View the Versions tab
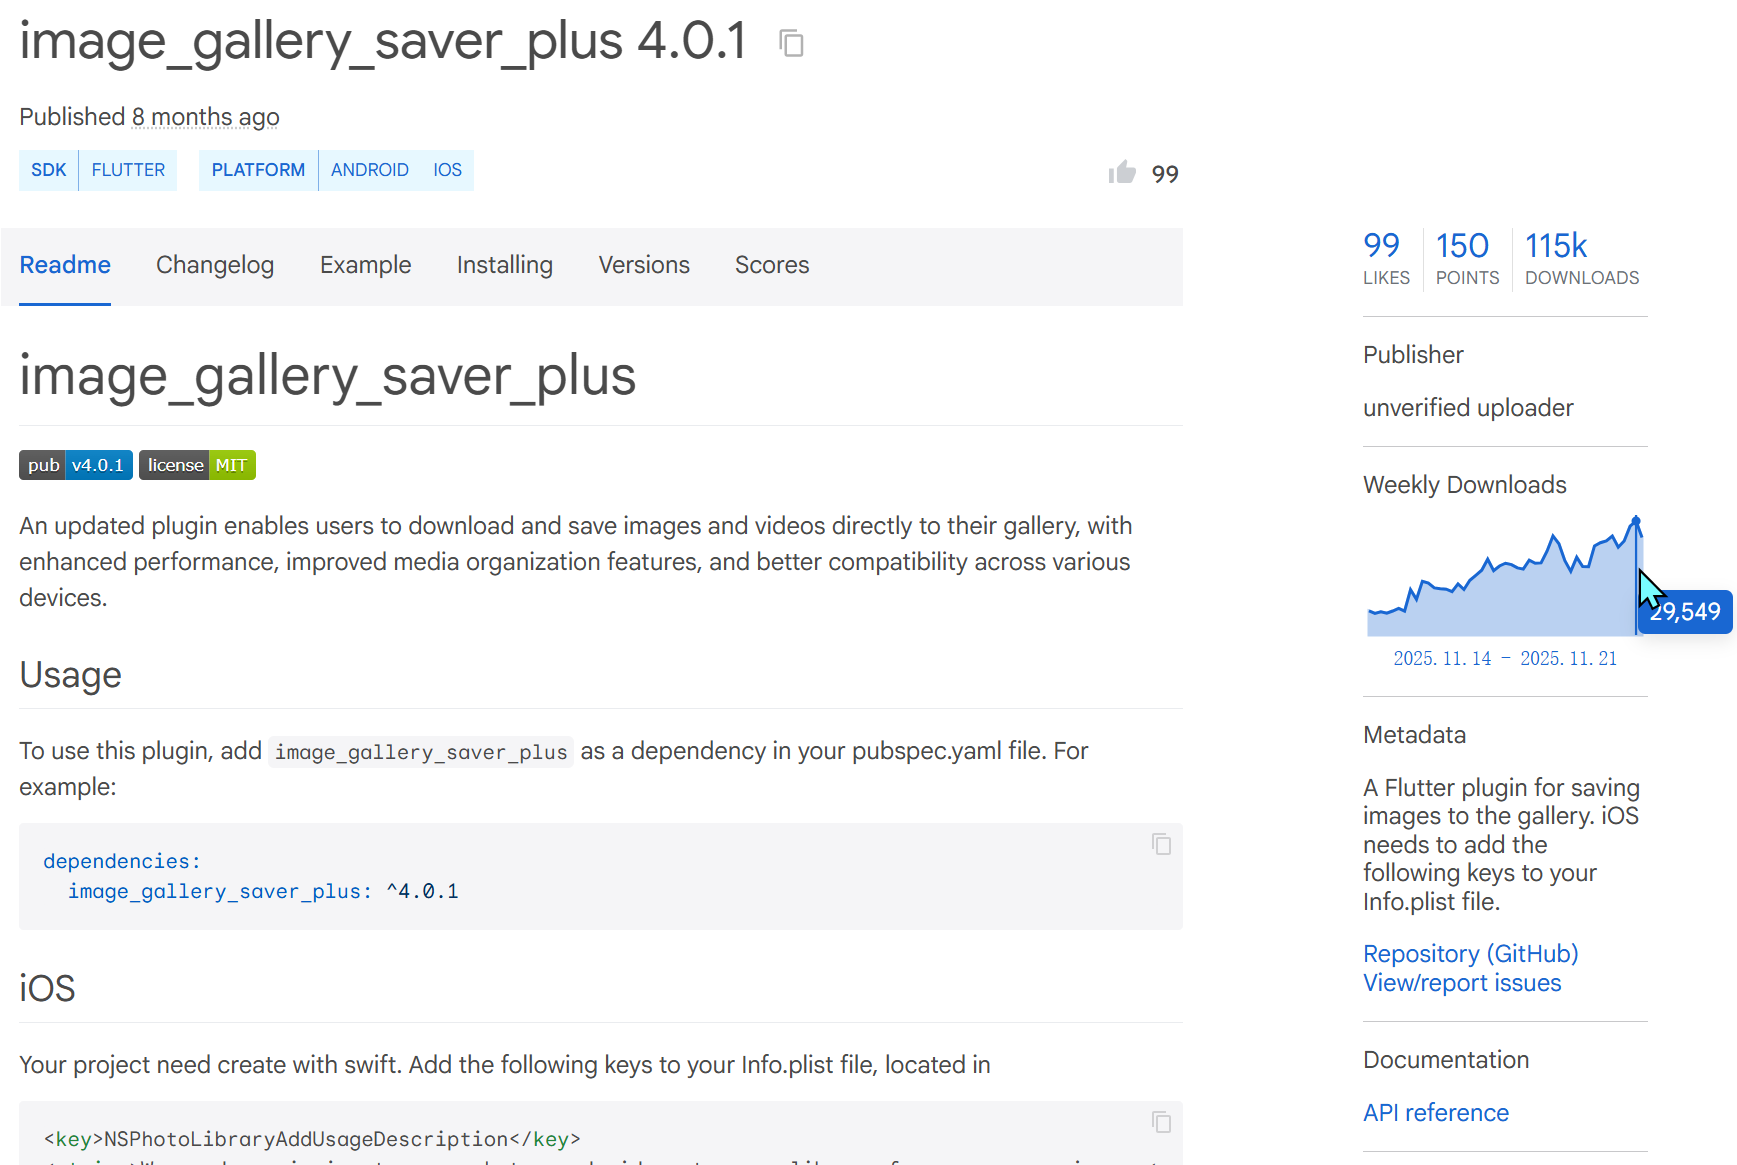Image resolution: width=1737 pixels, height=1165 pixels. point(644,265)
